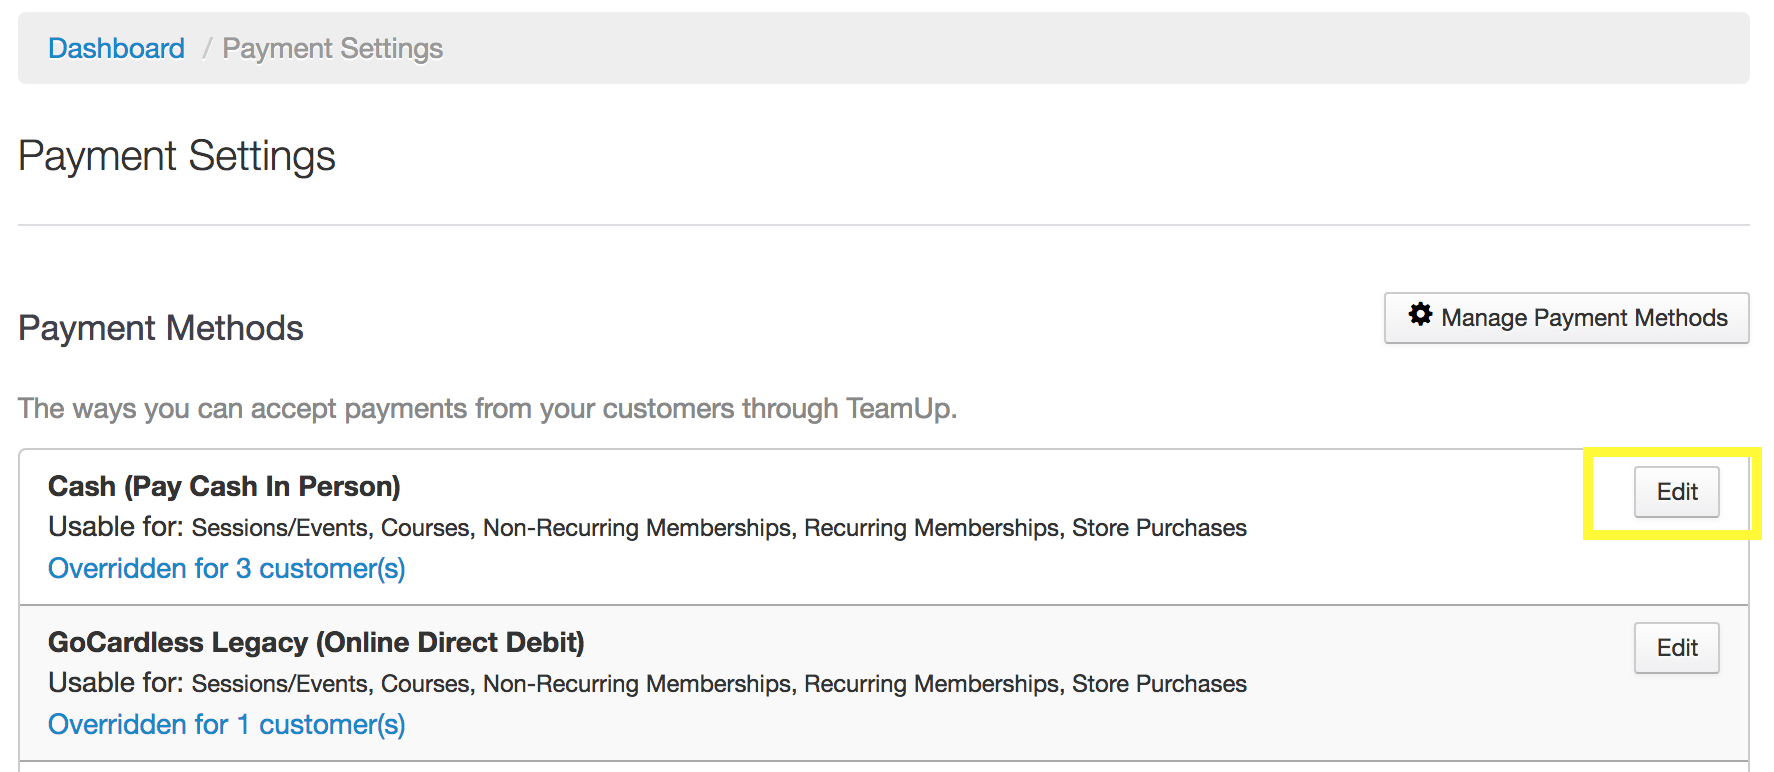
Task: Open Overridden for 3 customer(s) link
Action: click(x=227, y=568)
